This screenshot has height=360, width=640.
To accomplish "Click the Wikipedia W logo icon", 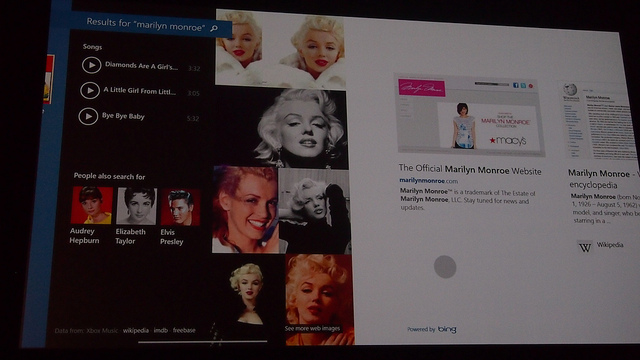I will tap(585, 247).
